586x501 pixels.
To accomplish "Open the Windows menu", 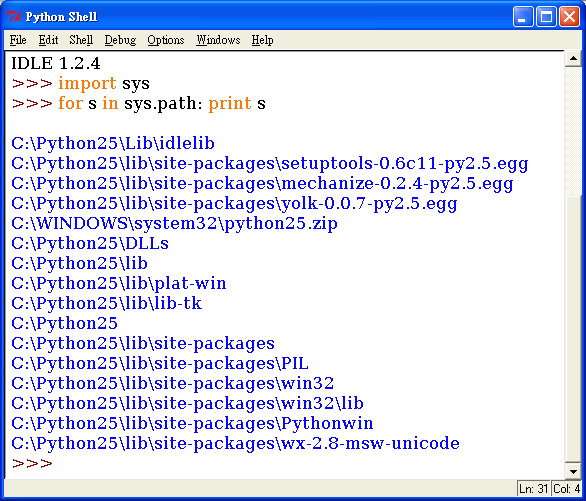I will point(218,40).
